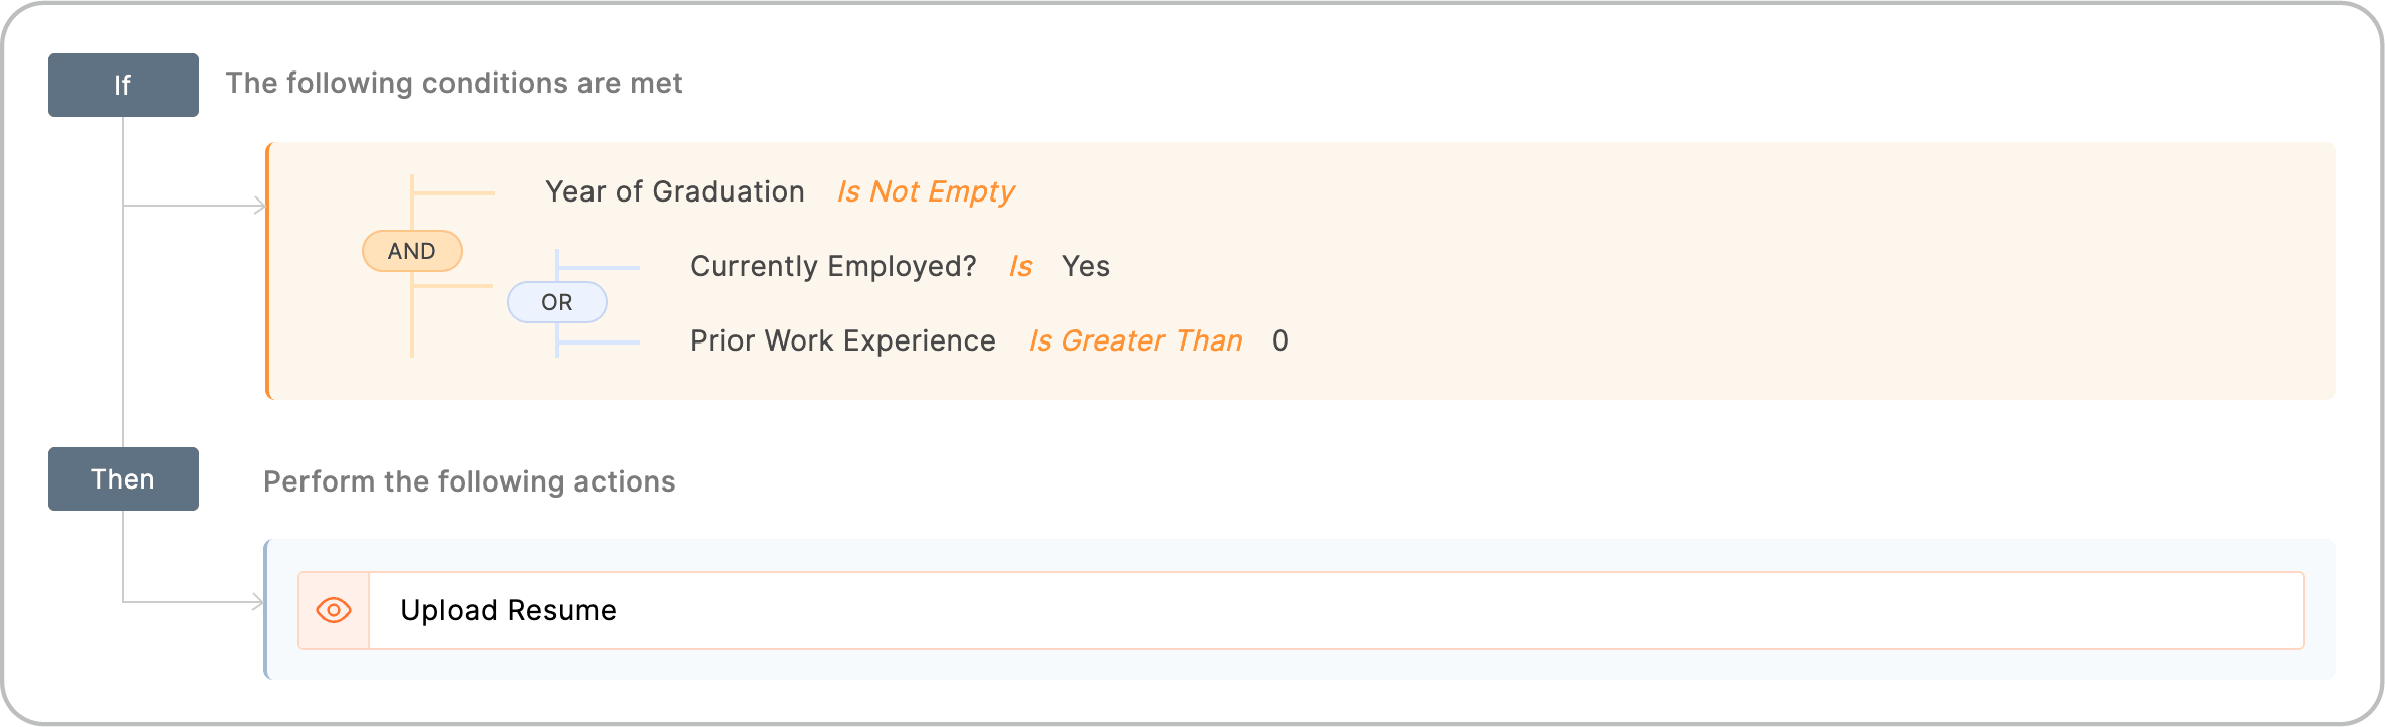This screenshot has width=2385, height=727.
Task: Open the Is Not Empty operator dropdown
Action: (925, 191)
